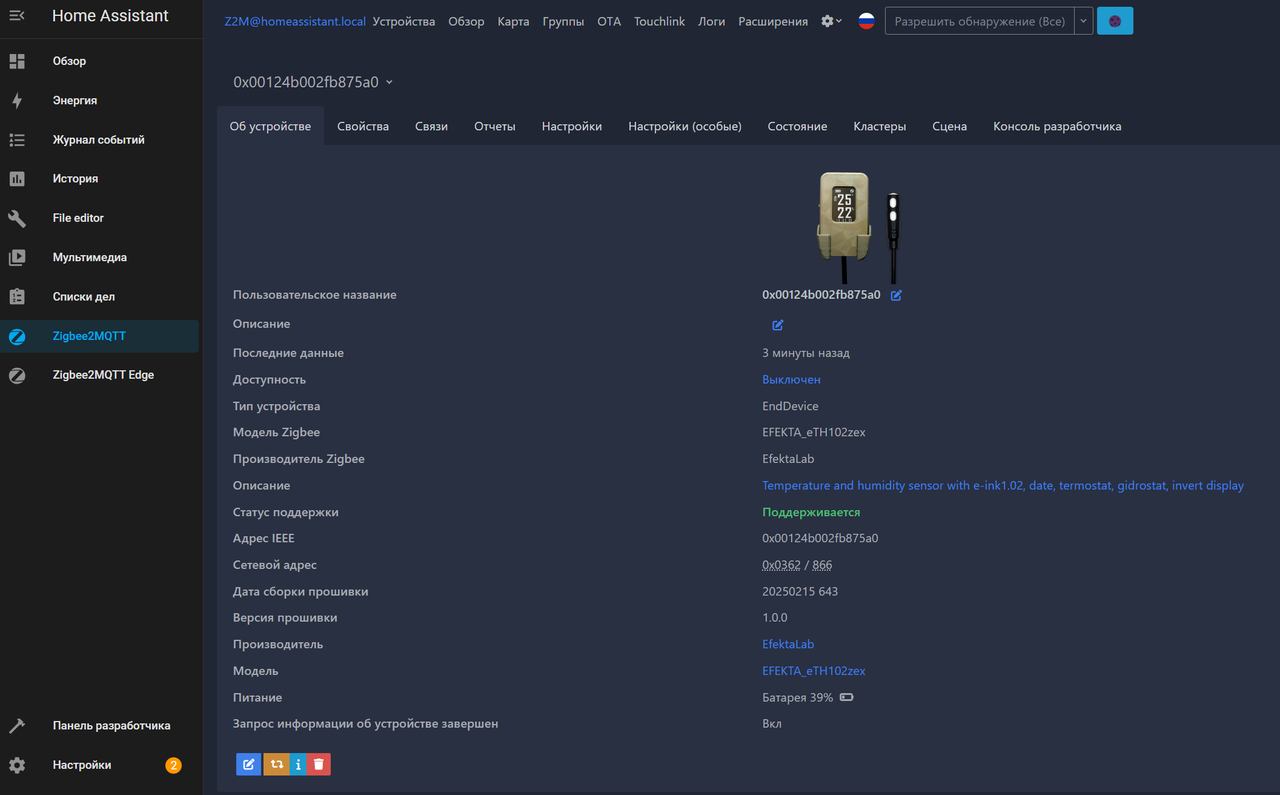Open the Расширения navbar item
Viewport: 1280px width, 795px height.
(x=773, y=21)
